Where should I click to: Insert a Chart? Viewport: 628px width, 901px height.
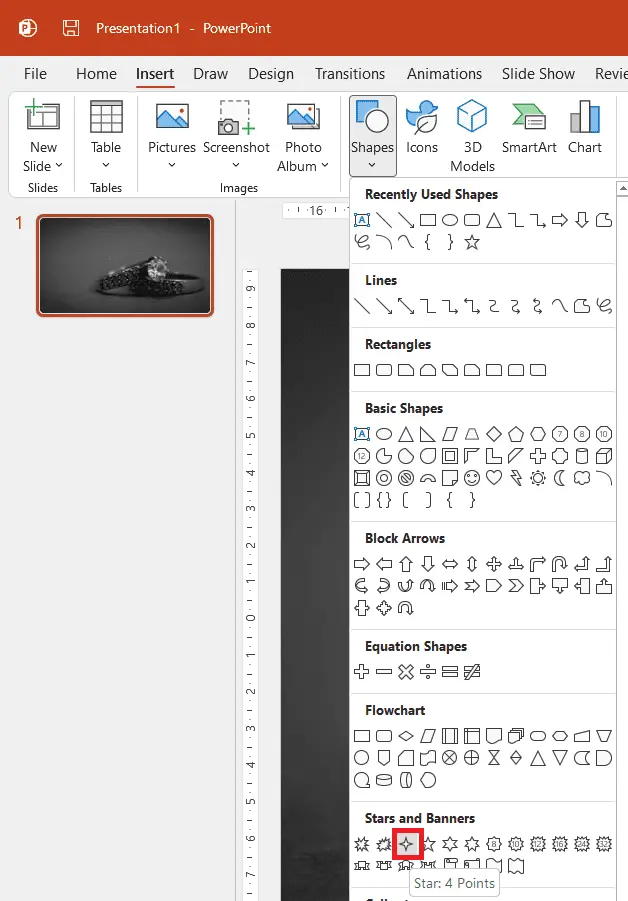[585, 128]
